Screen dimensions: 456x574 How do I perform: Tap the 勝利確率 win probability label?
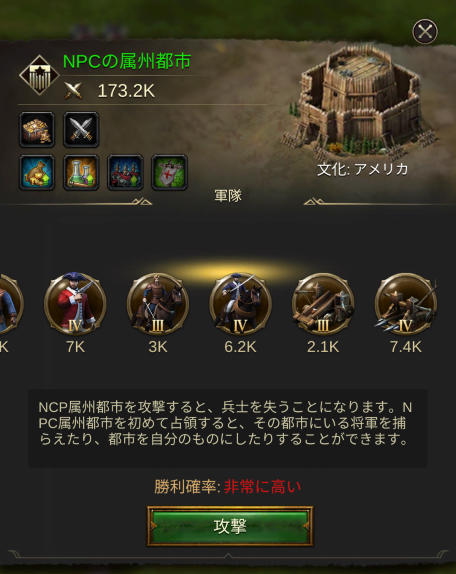point(187,487)
